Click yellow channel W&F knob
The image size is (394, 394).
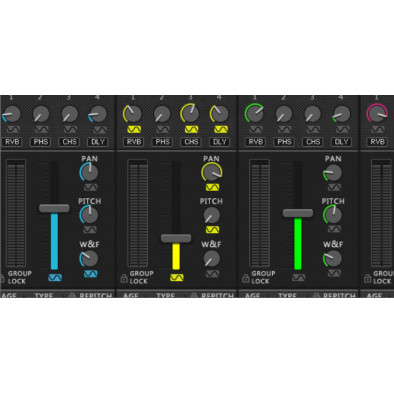click(212, 258)
